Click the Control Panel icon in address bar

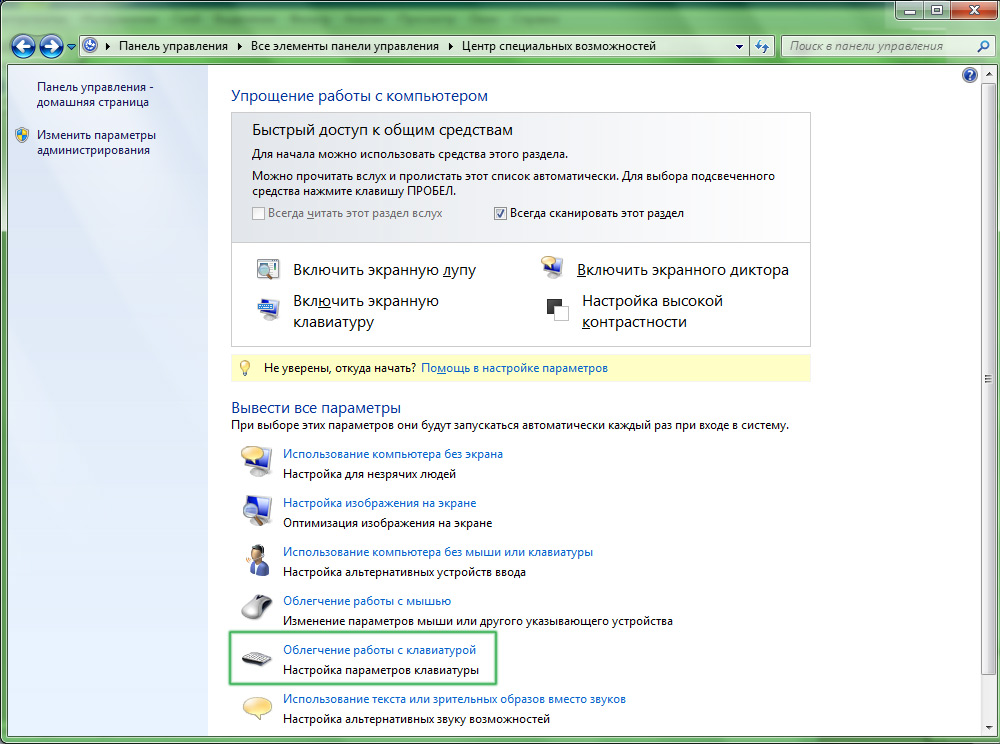pos(91,46)
